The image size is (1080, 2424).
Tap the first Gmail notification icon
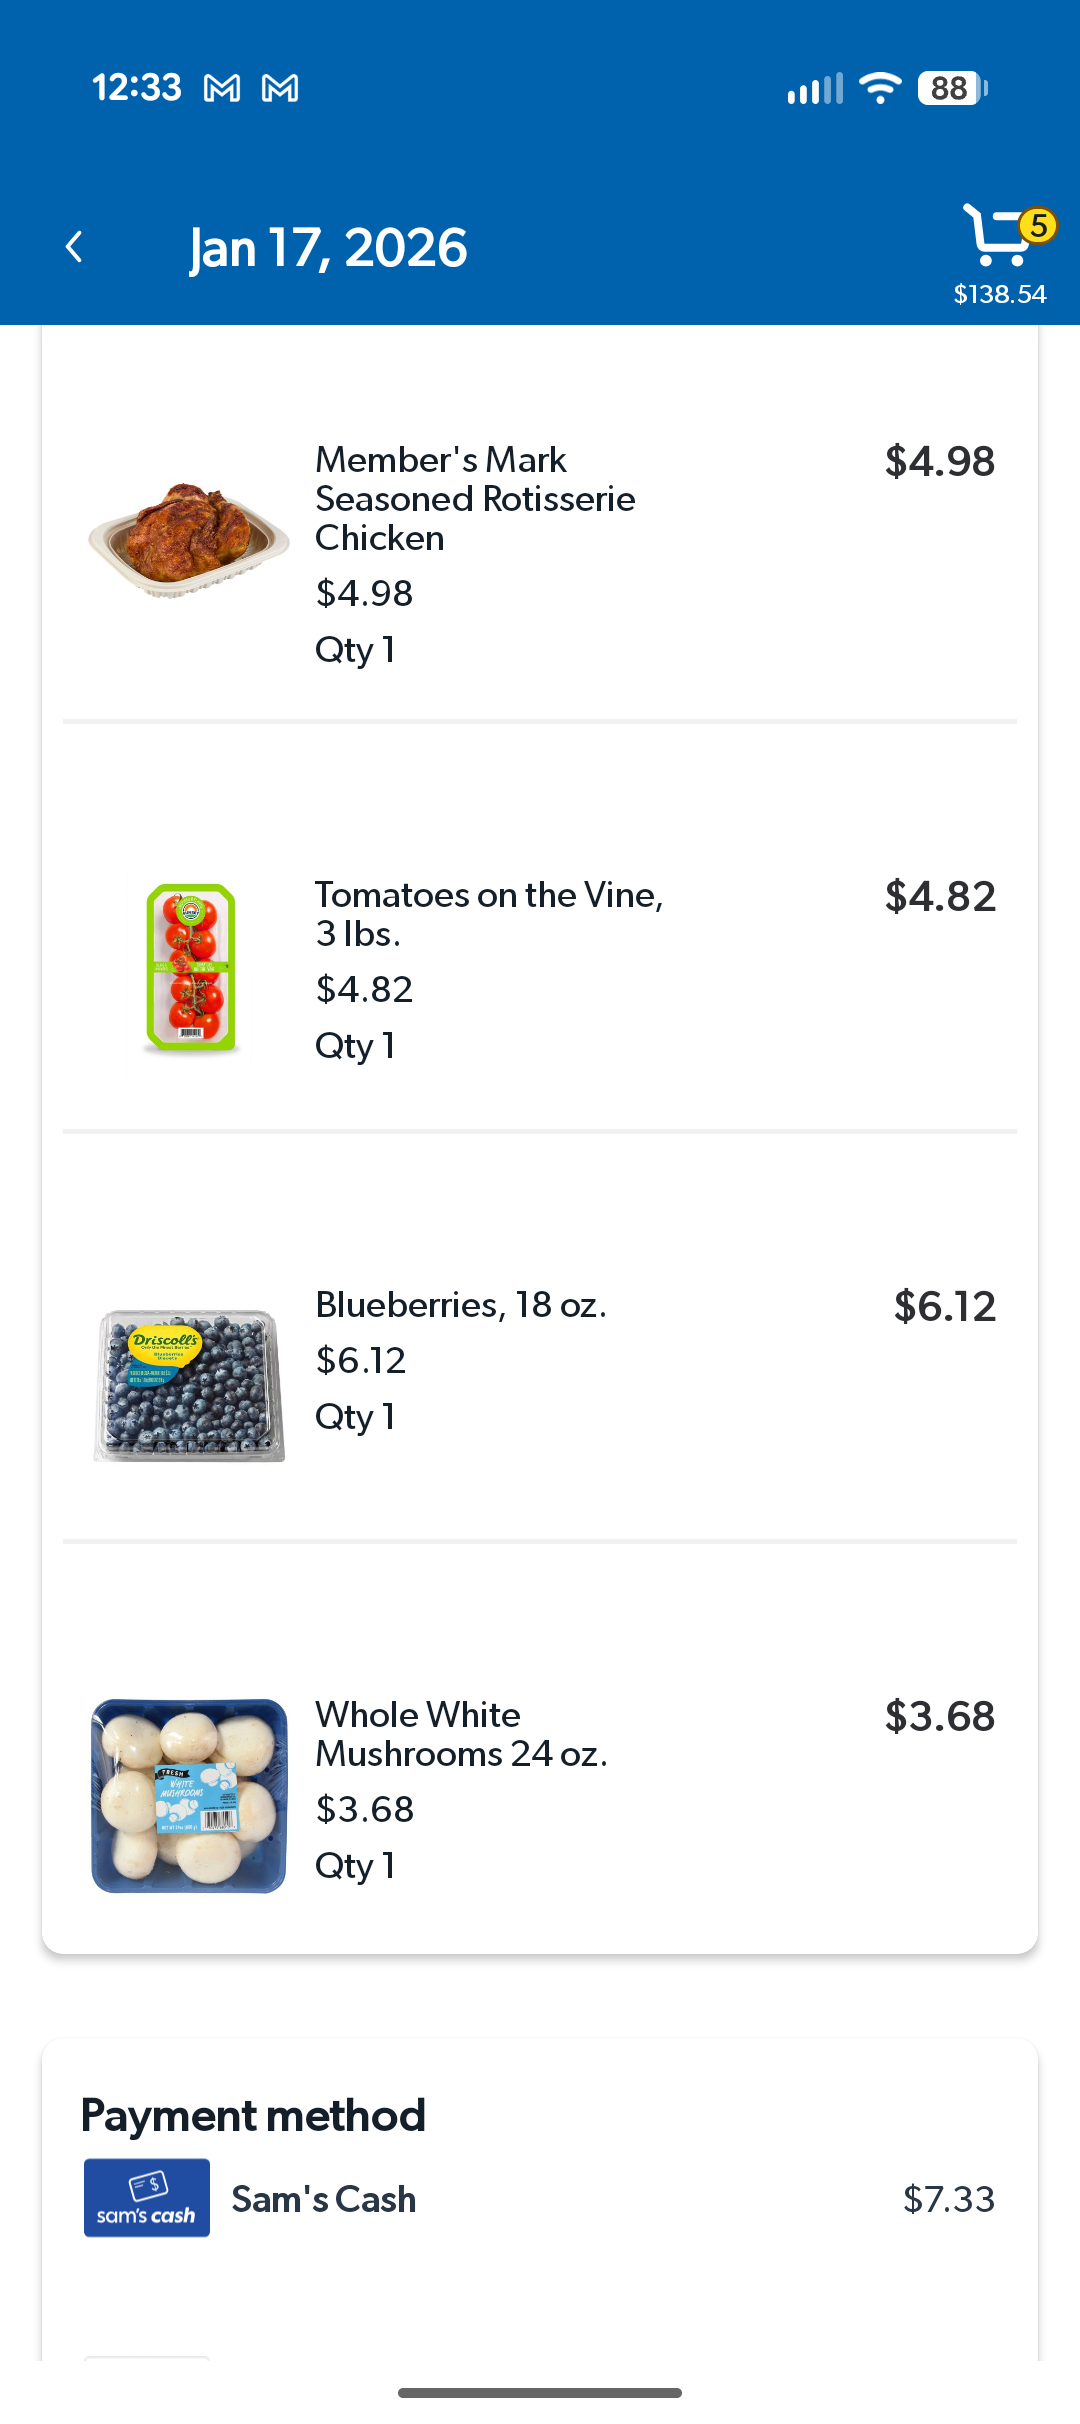click(222, 88)
